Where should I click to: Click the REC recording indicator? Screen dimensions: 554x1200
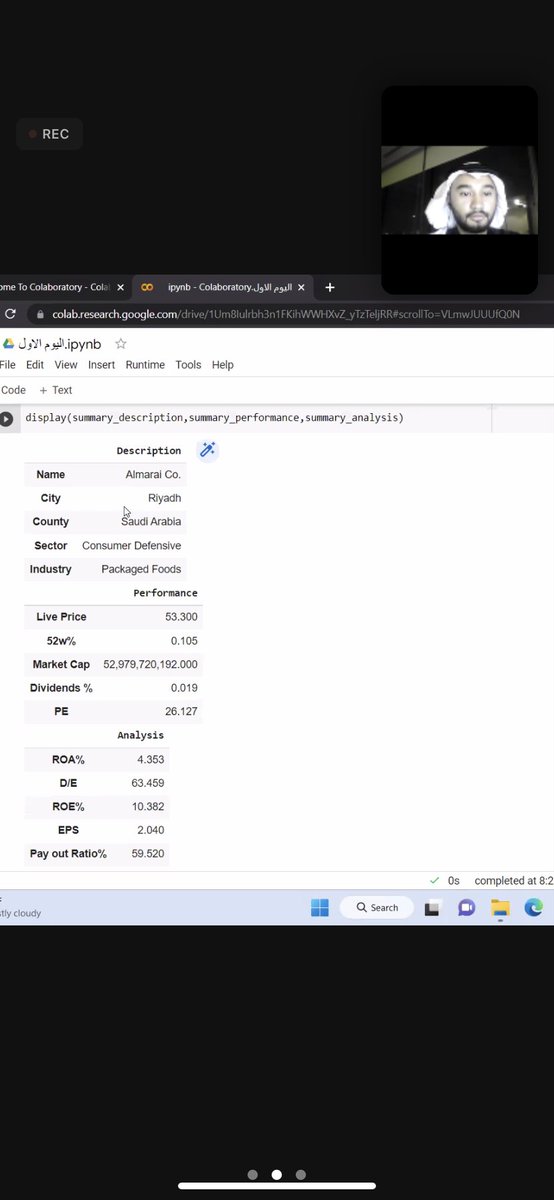(x=49, y=134)
